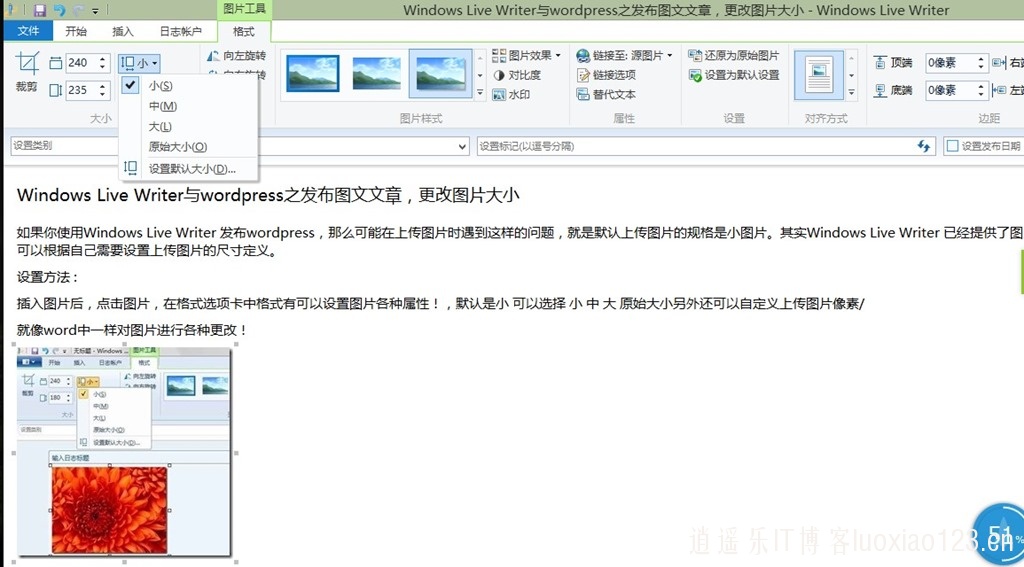Apply the first picture style thumbnail
Image resolution: width=1024 pixels, height=567 pixels.
(x=313, y=73)
